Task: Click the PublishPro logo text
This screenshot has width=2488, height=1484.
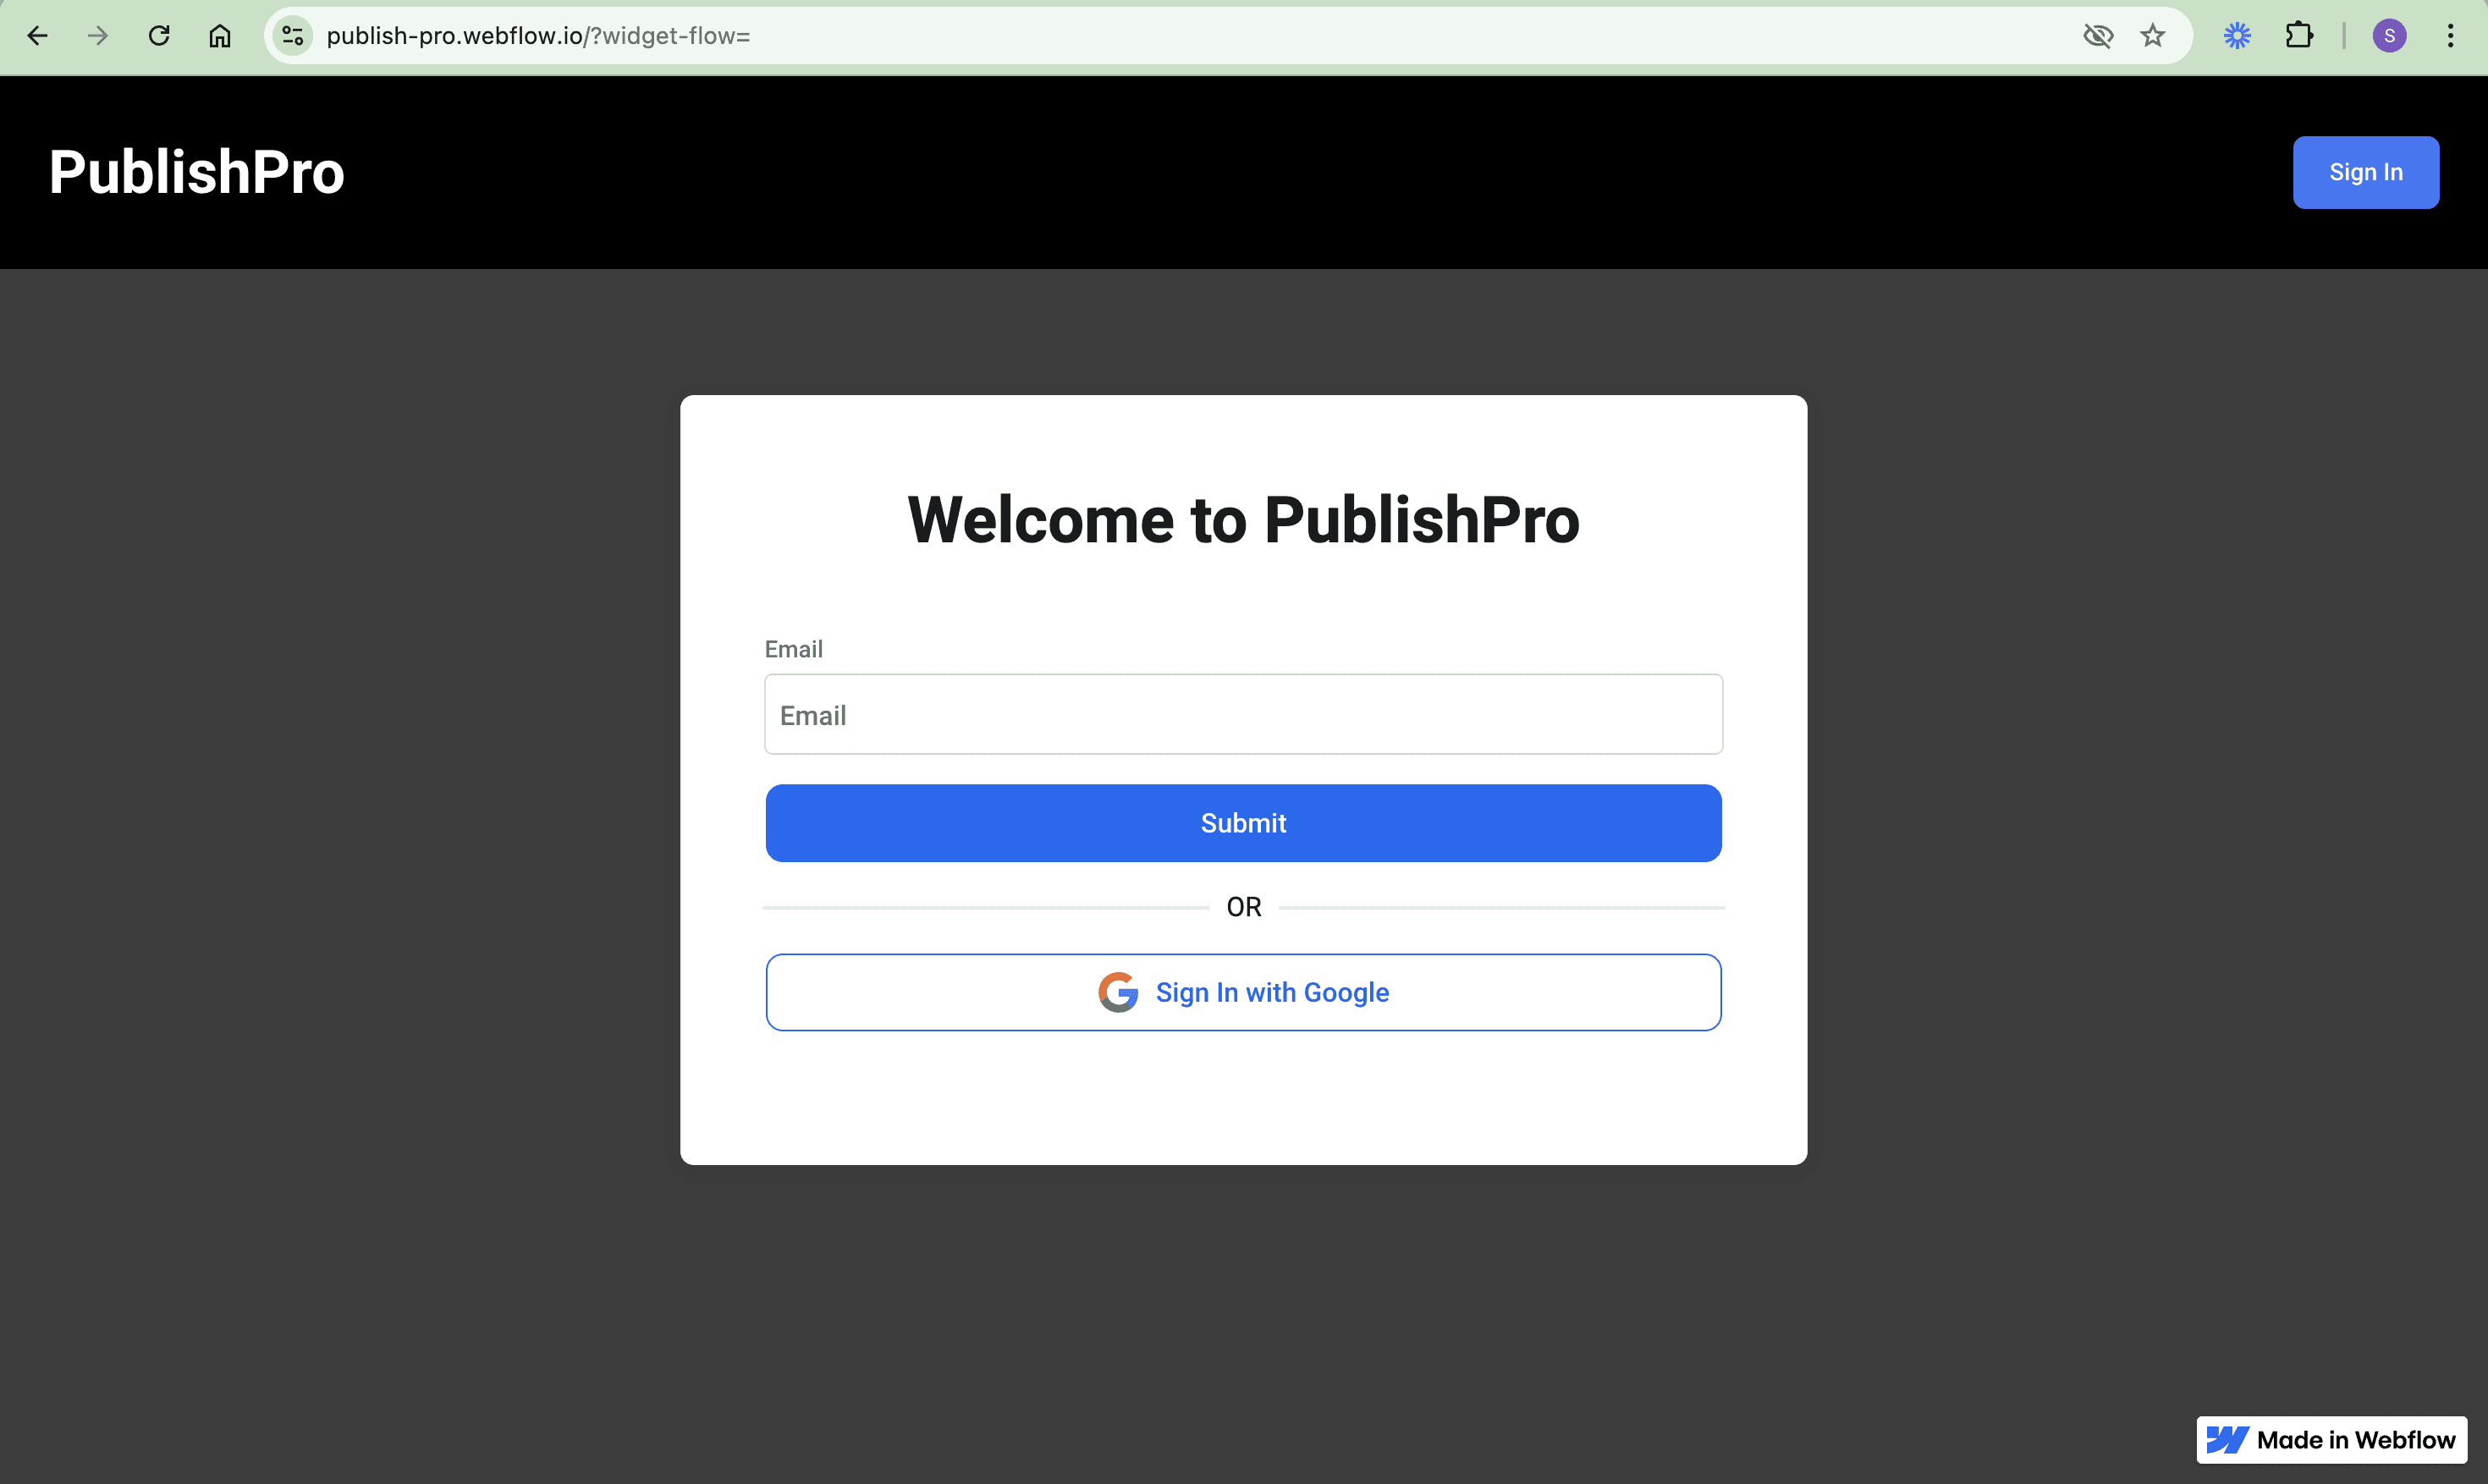Action: (x=197, y=172)
